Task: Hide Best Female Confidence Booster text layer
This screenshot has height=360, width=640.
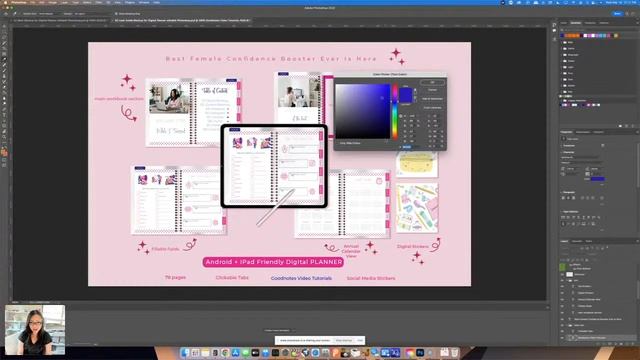Action: point(562,319)
